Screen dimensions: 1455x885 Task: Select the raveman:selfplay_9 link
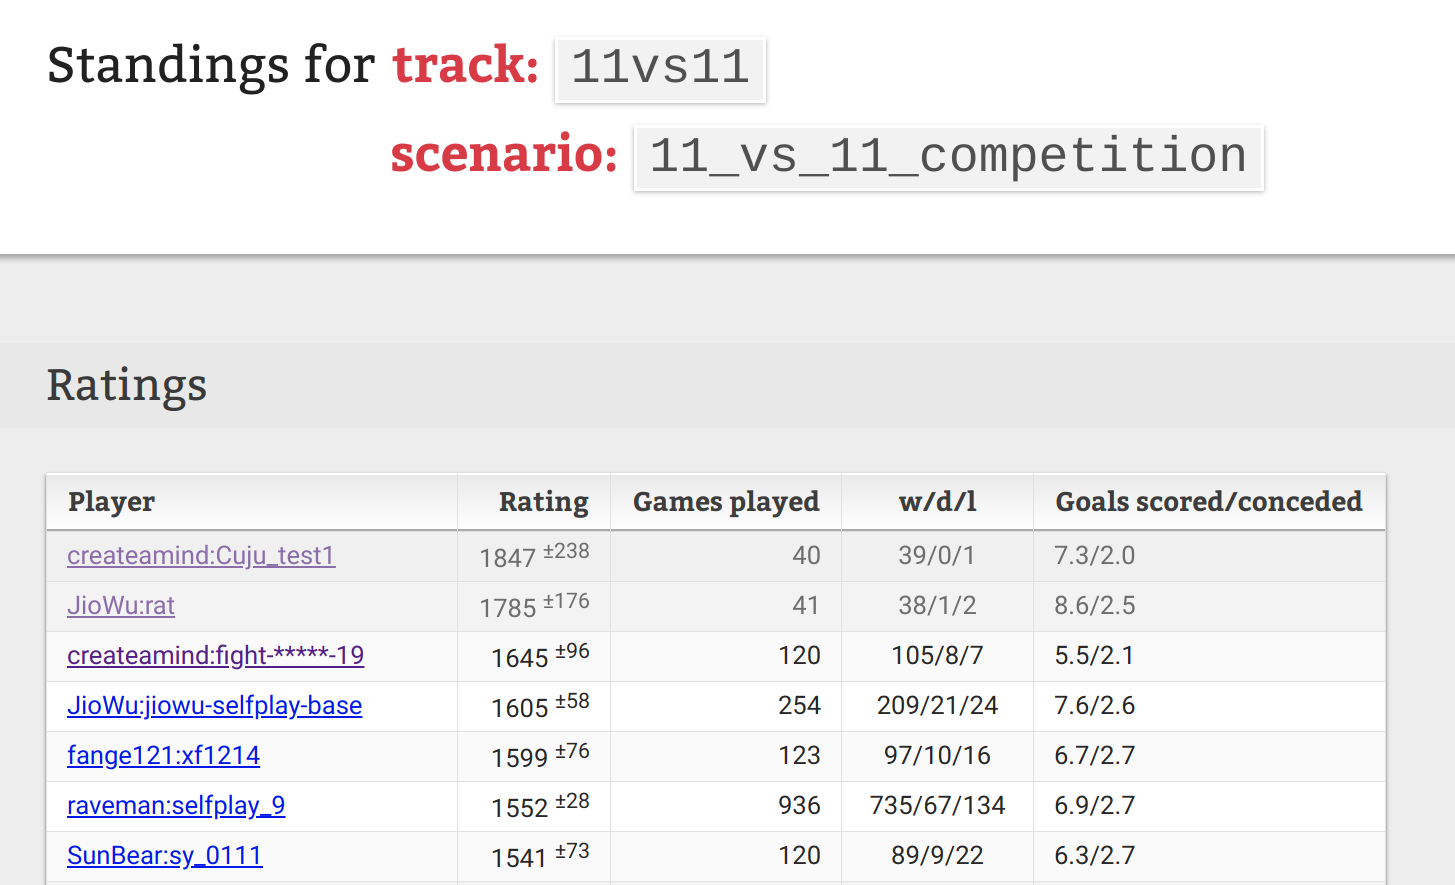click(176, 806)
